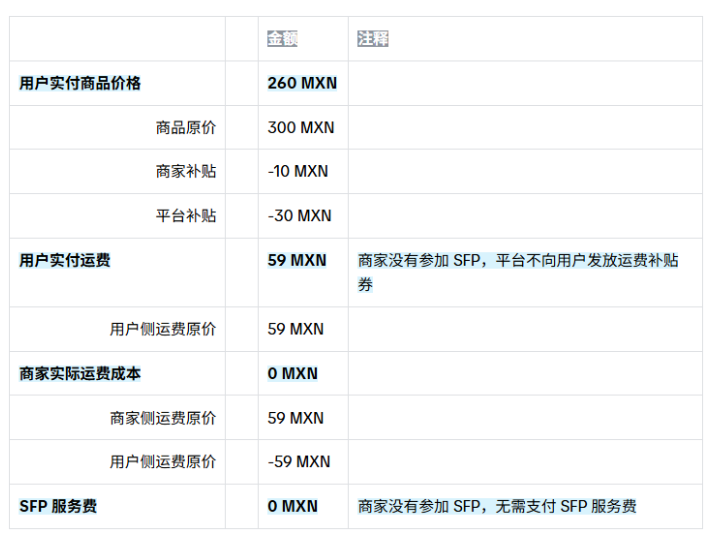Select the 商品原价 row label
Screen dimensions: 714x544
(185, 128)
